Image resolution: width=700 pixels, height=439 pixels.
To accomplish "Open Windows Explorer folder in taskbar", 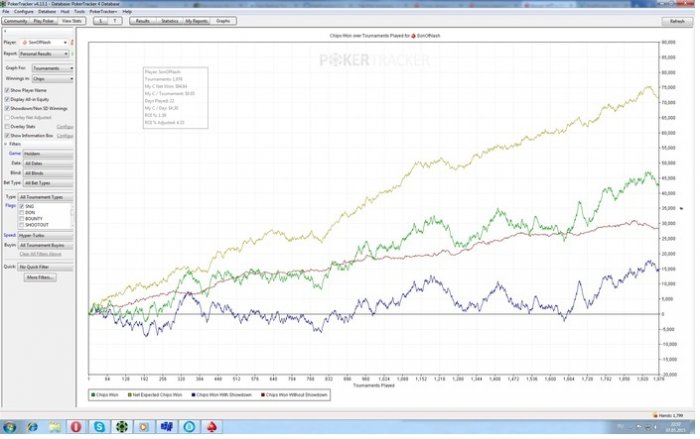I will [54, 427].
